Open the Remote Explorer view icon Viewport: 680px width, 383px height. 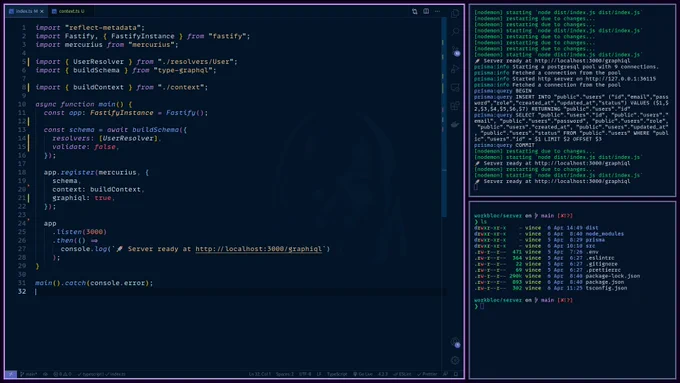pyautogui.click(x=455, y=88)
